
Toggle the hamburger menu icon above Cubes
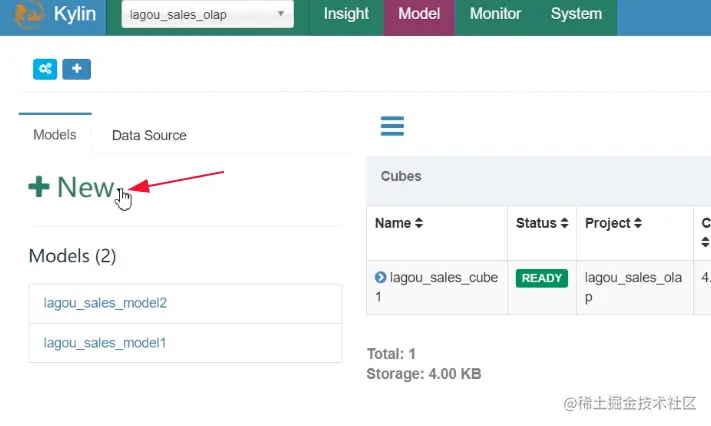[392, 126]
